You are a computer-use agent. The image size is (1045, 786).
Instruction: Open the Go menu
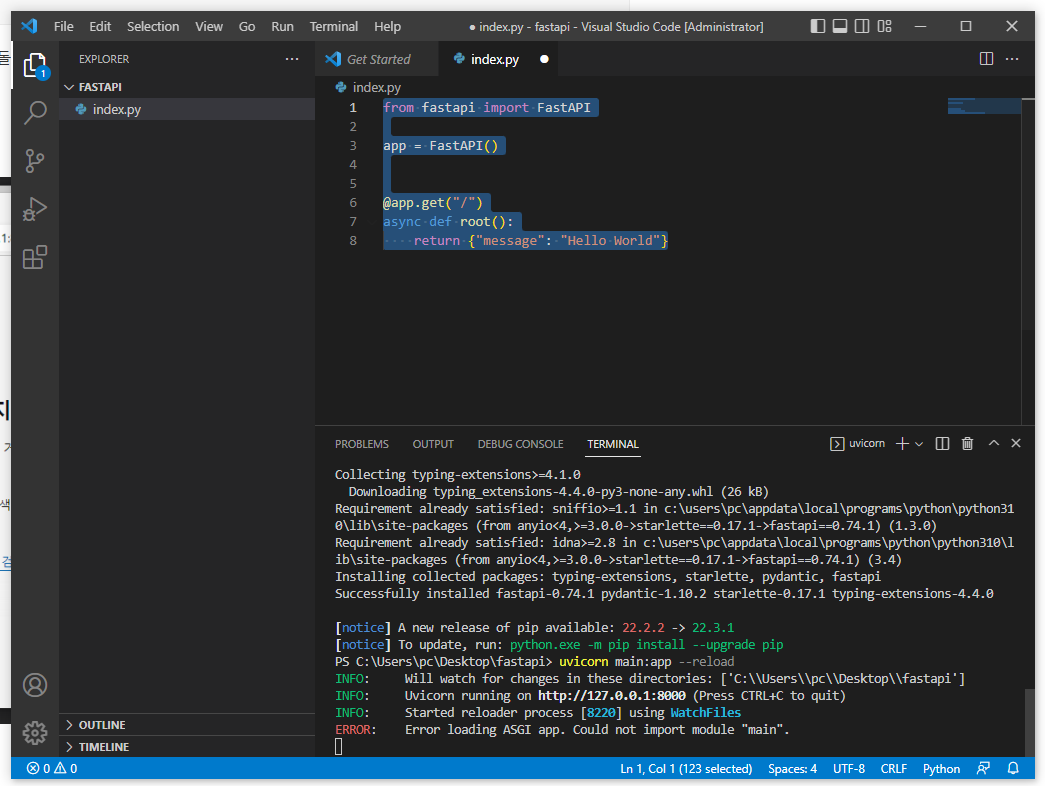247,26
